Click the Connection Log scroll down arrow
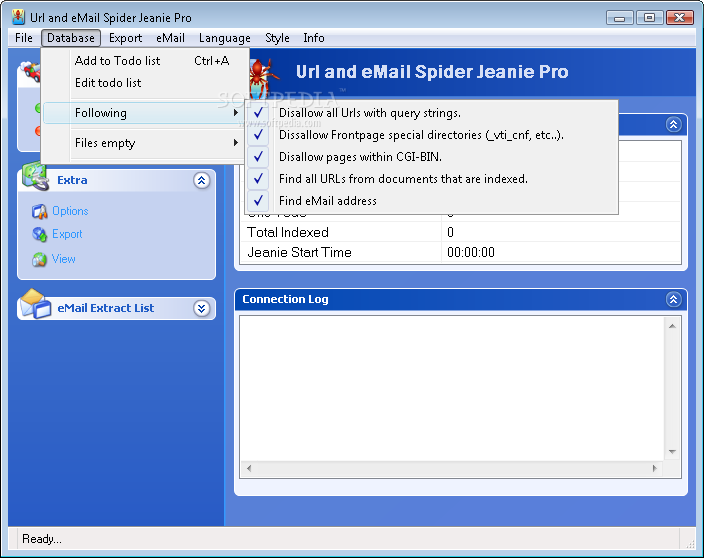The width and height of the screenshot is (704, 558). (672, 452)
